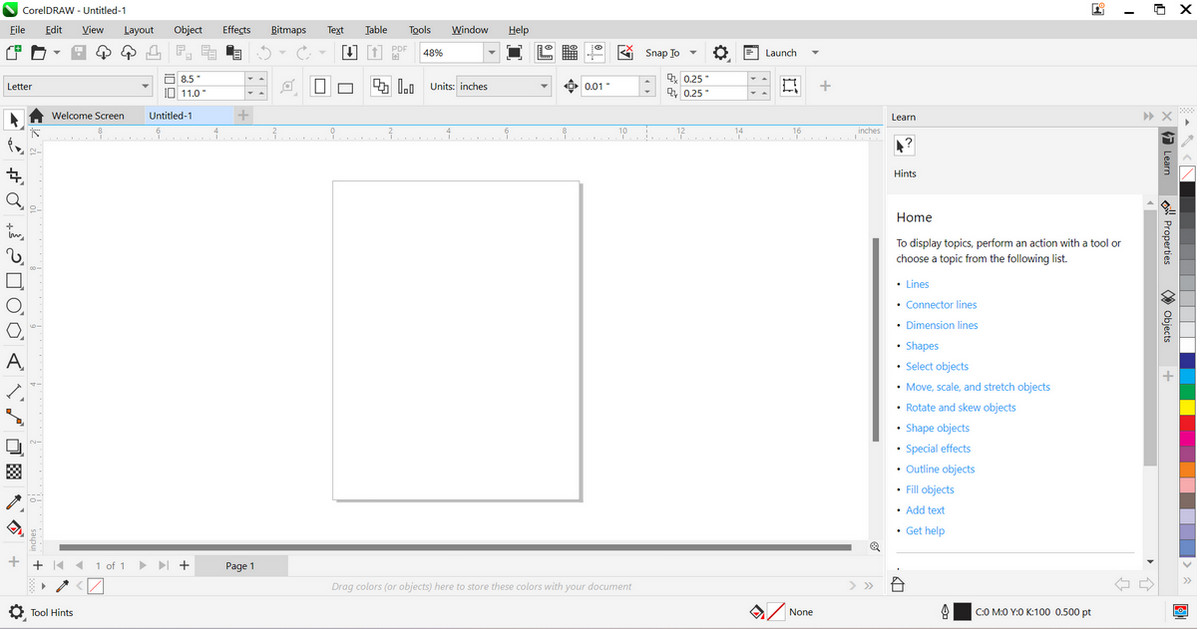This screenshot has width=1200, height=629.
Task: Select the Shape tool
Action: point(14,146)
